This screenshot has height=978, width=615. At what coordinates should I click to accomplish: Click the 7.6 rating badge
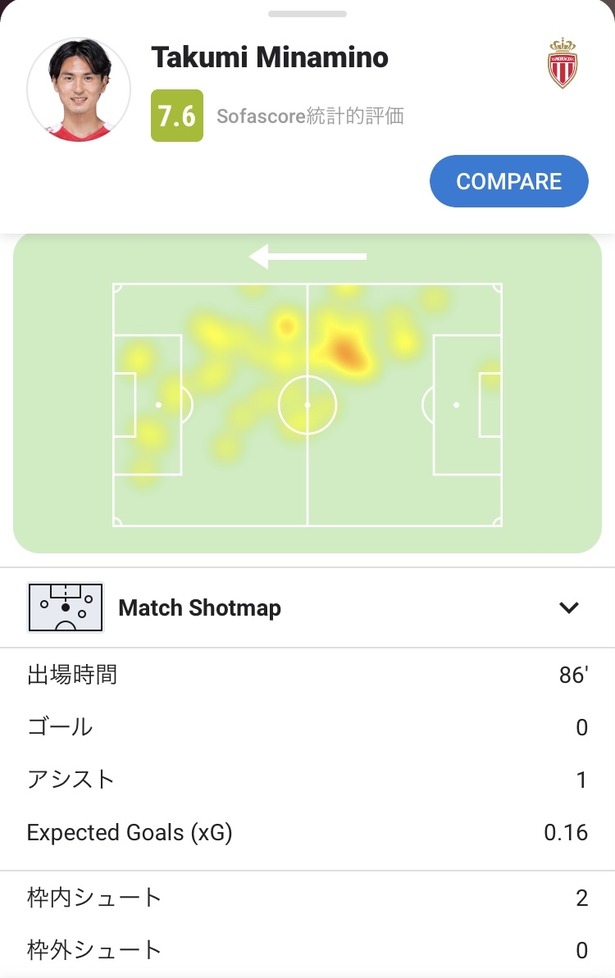click(177, 115)
